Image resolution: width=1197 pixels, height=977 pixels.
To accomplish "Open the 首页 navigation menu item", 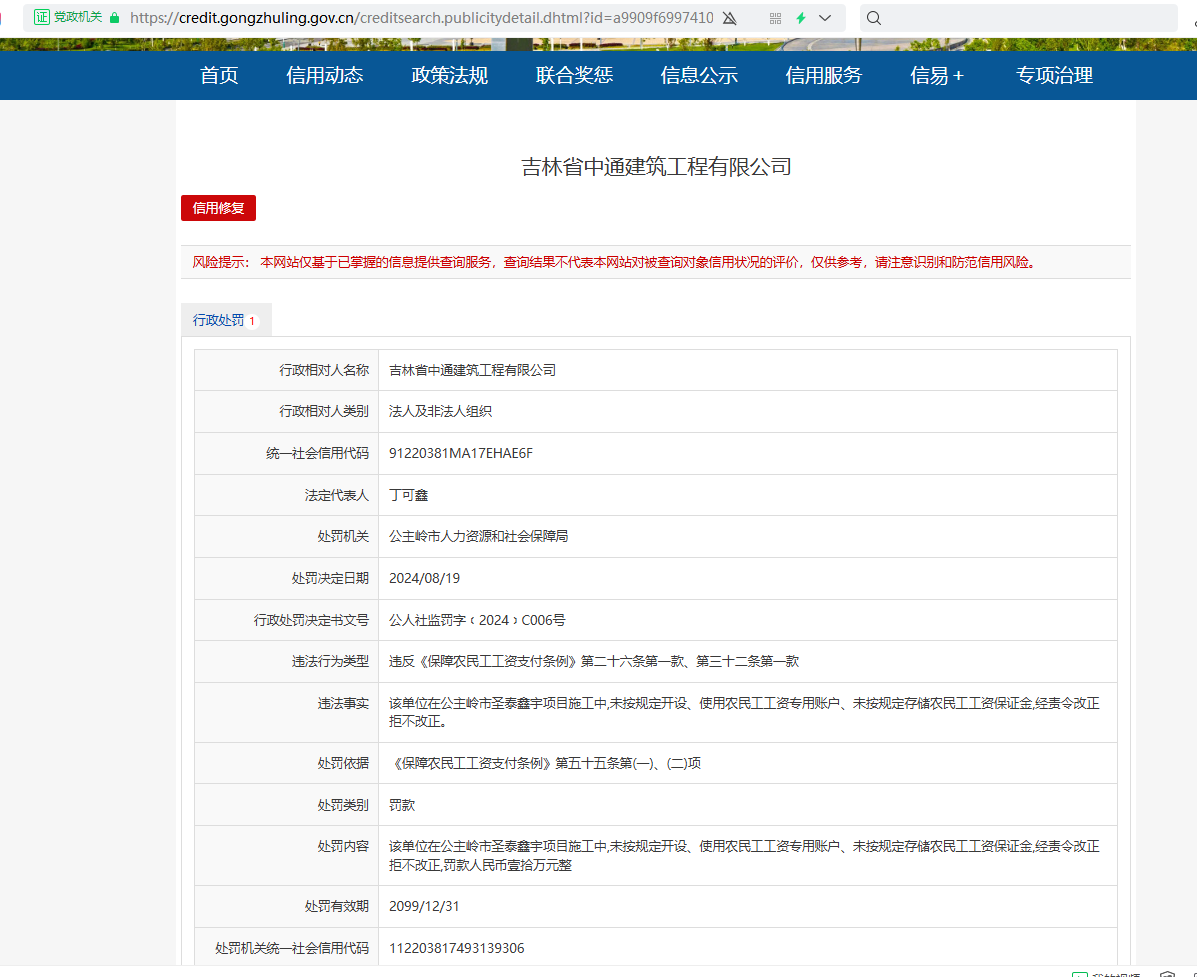I will [219, 76].
